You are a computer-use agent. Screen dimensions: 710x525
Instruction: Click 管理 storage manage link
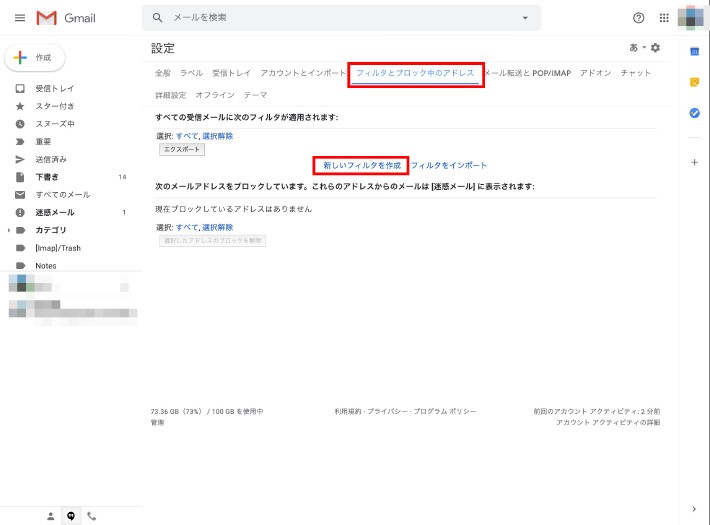tap(157, 423)
